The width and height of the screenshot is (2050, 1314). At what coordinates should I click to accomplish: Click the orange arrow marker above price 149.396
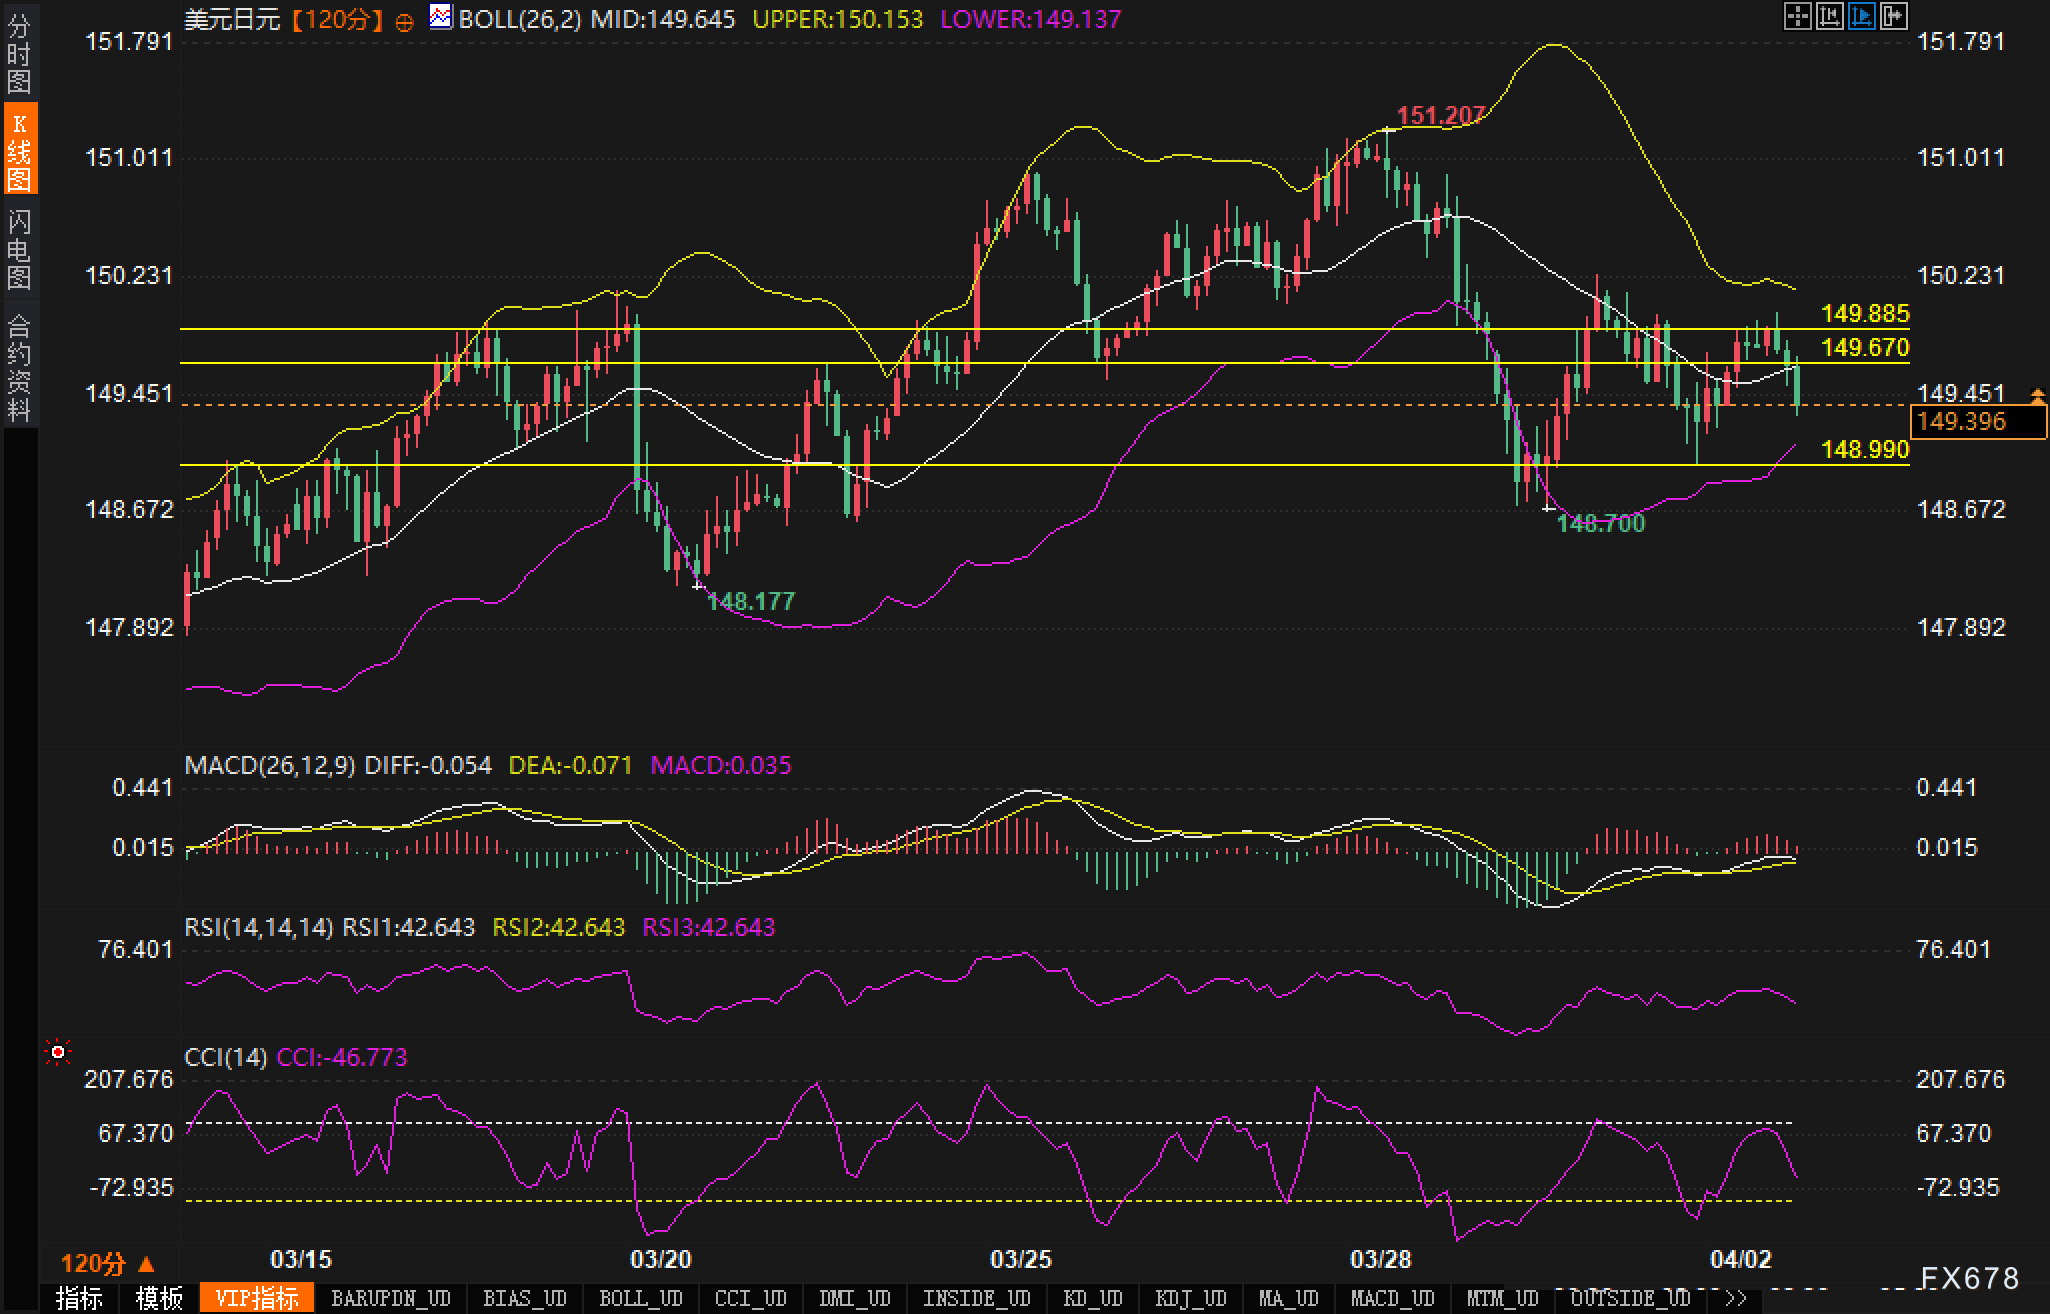[x=2037, y=396]
